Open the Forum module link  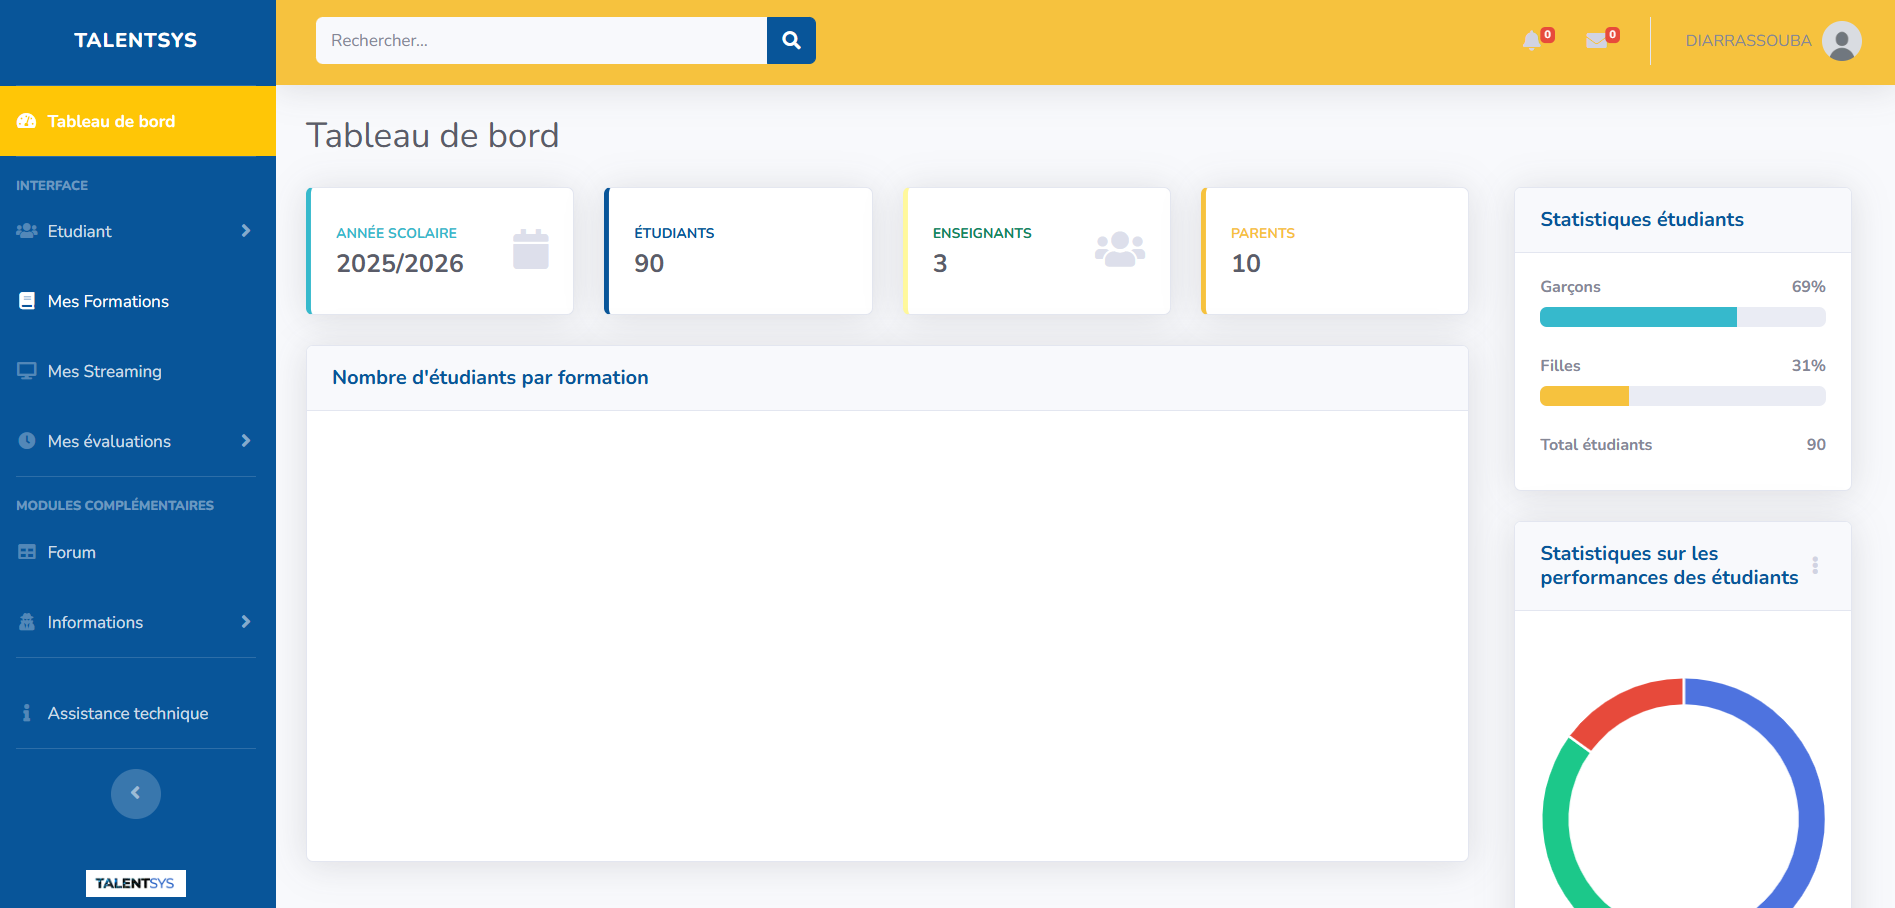(x=72, y=552)
